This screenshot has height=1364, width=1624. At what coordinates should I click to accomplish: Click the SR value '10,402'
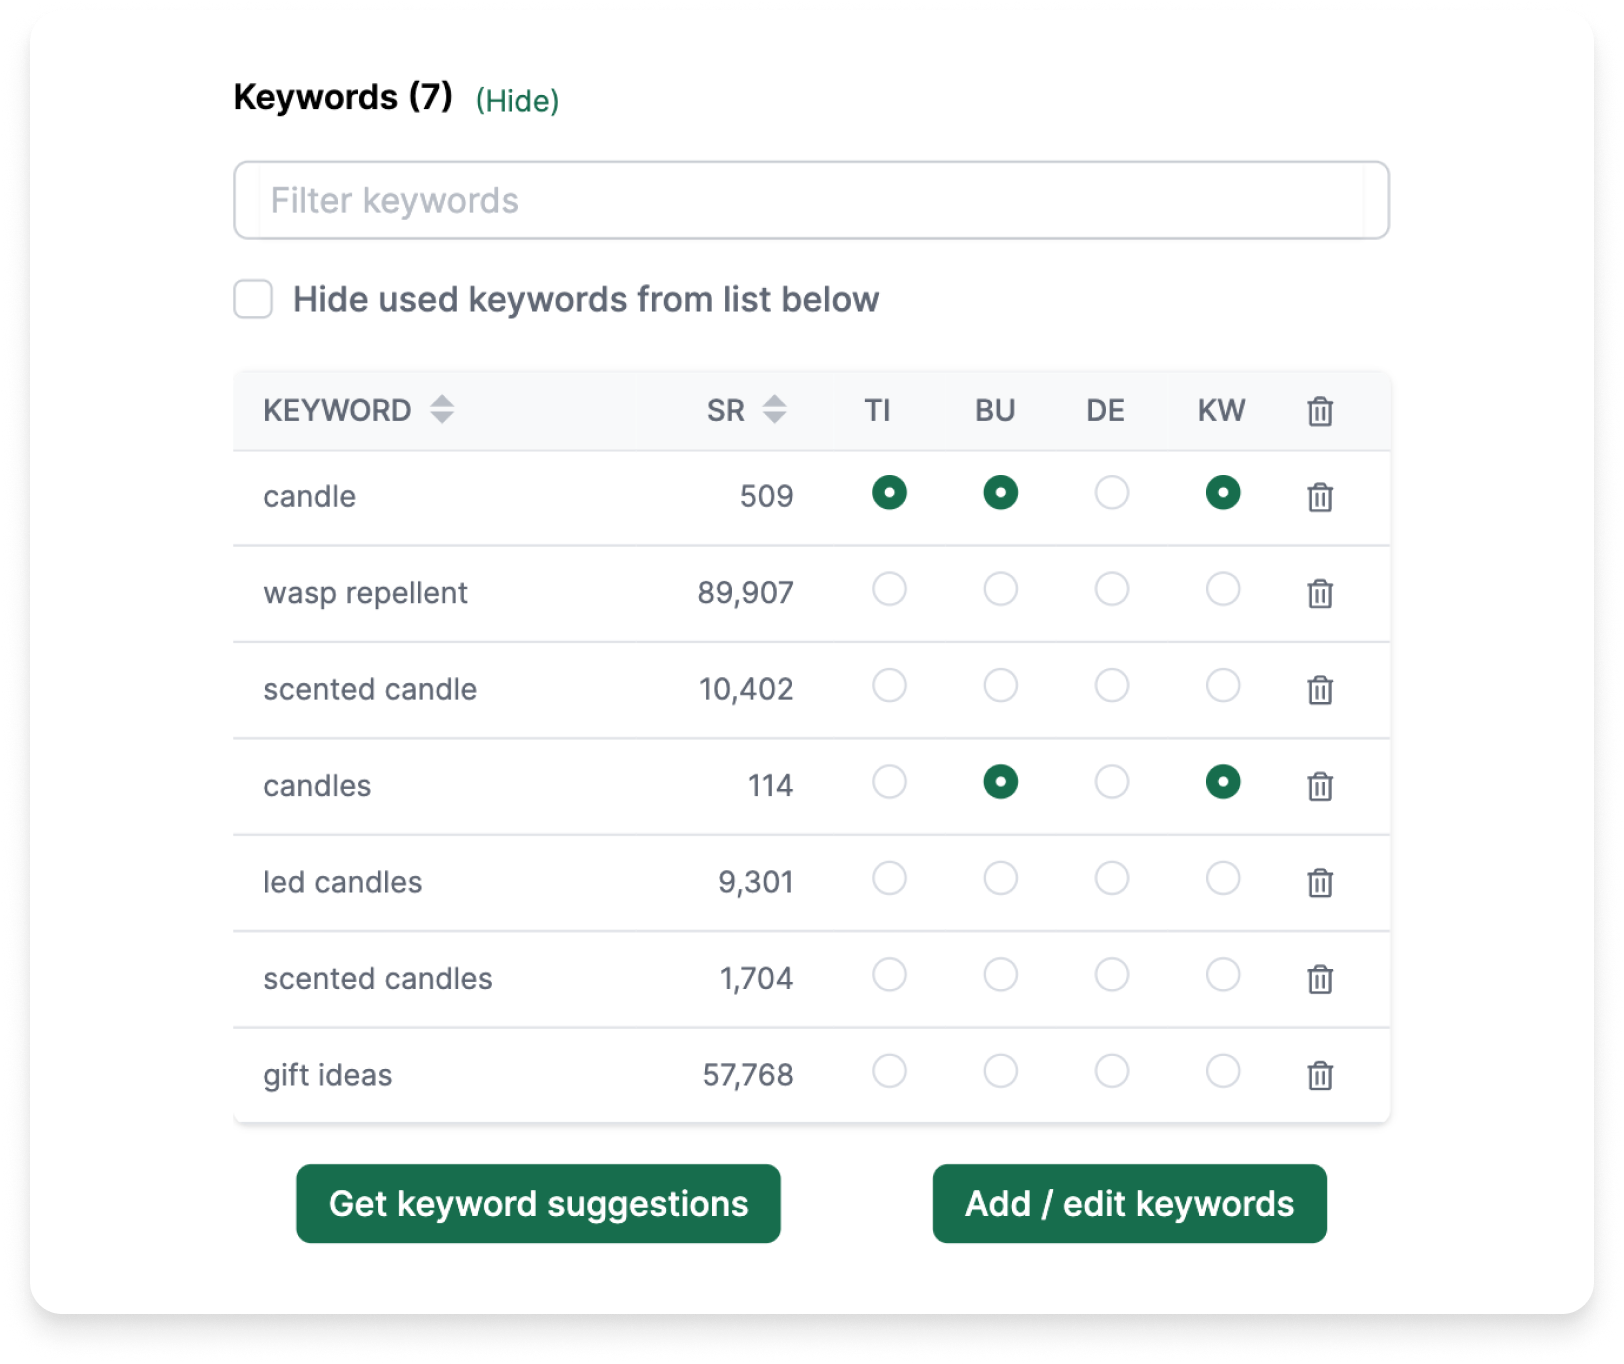tap(746, 689)
